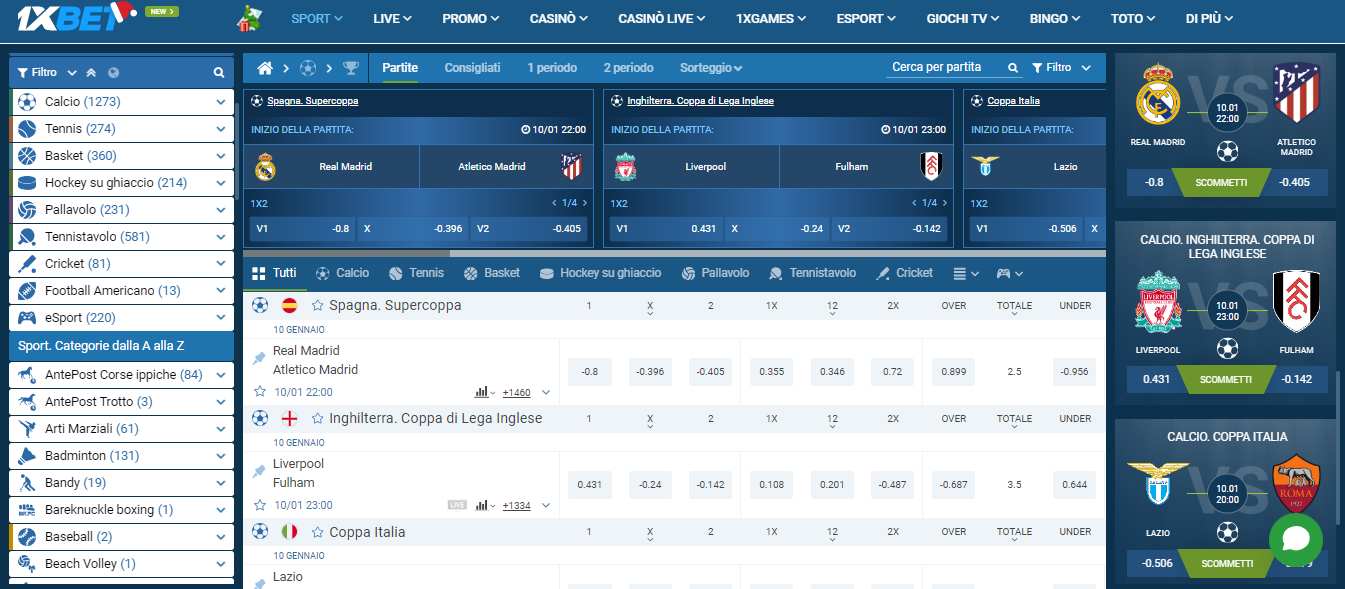This screenshot has height=589, width=1345.
Task: Open the live chat bubble button
Action: coord(1296,539)
